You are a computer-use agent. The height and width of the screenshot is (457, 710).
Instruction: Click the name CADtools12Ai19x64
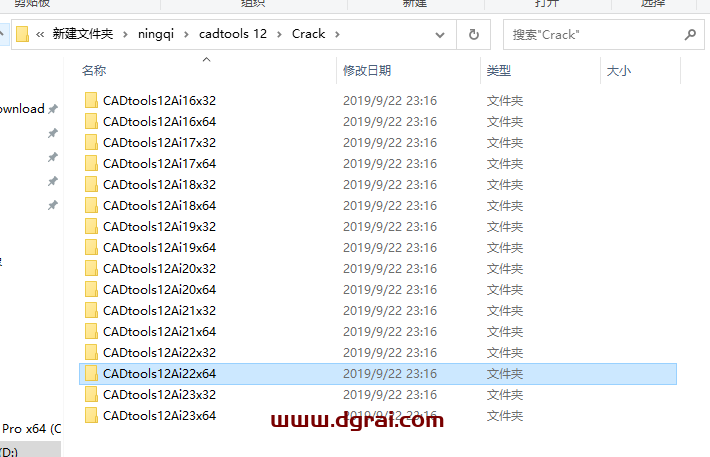point(159,247)
